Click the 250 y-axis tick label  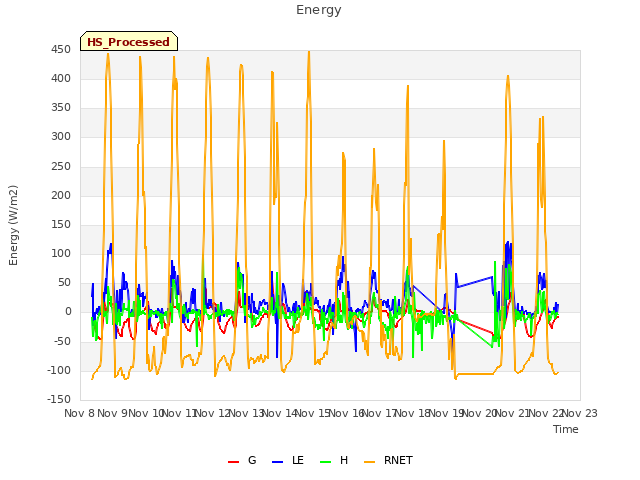tap(61, 167)
